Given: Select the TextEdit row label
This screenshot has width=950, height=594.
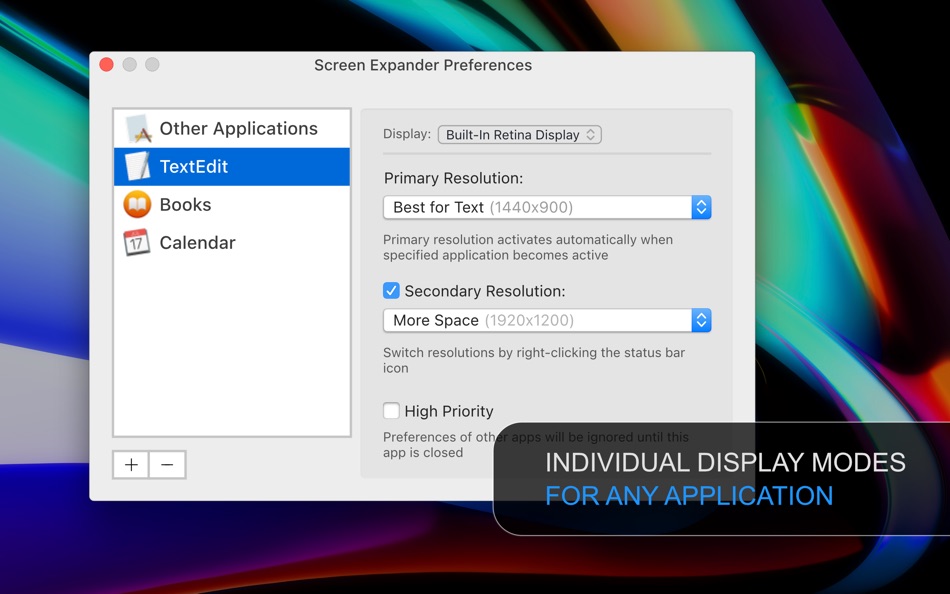Looking at the screenshot, I should pyautogui.click(x=194, y=167).
